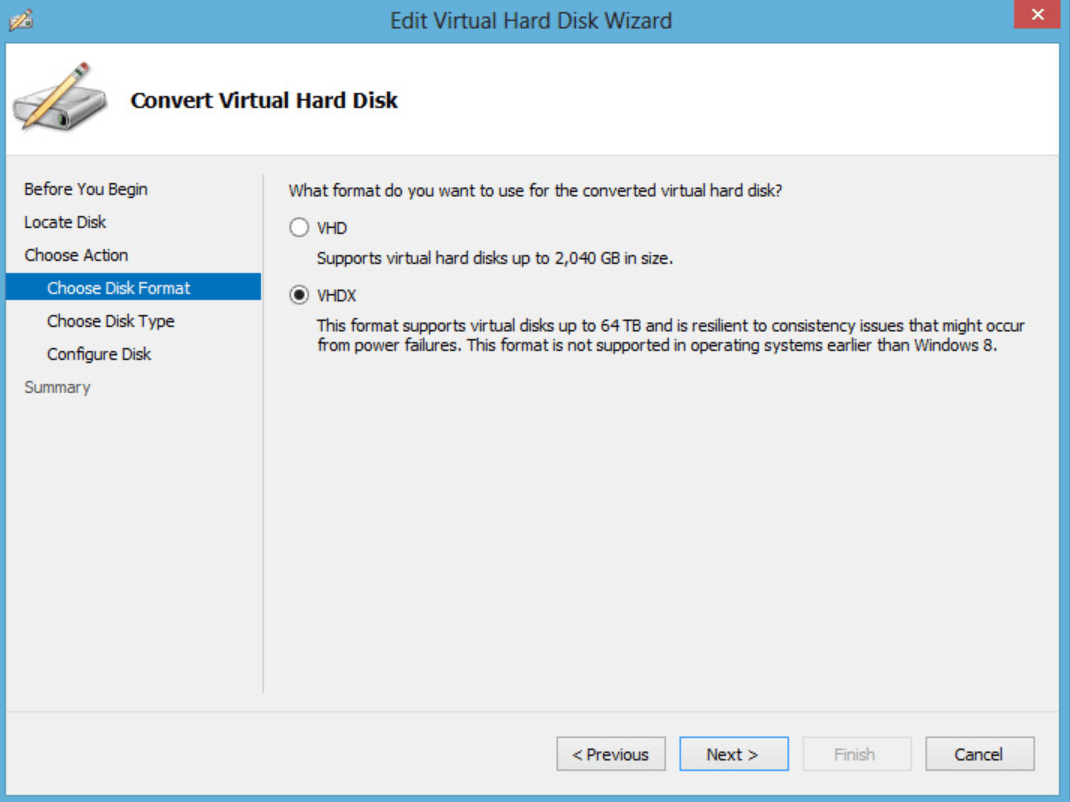Click the wizard icon in title bar

(21, 19)
